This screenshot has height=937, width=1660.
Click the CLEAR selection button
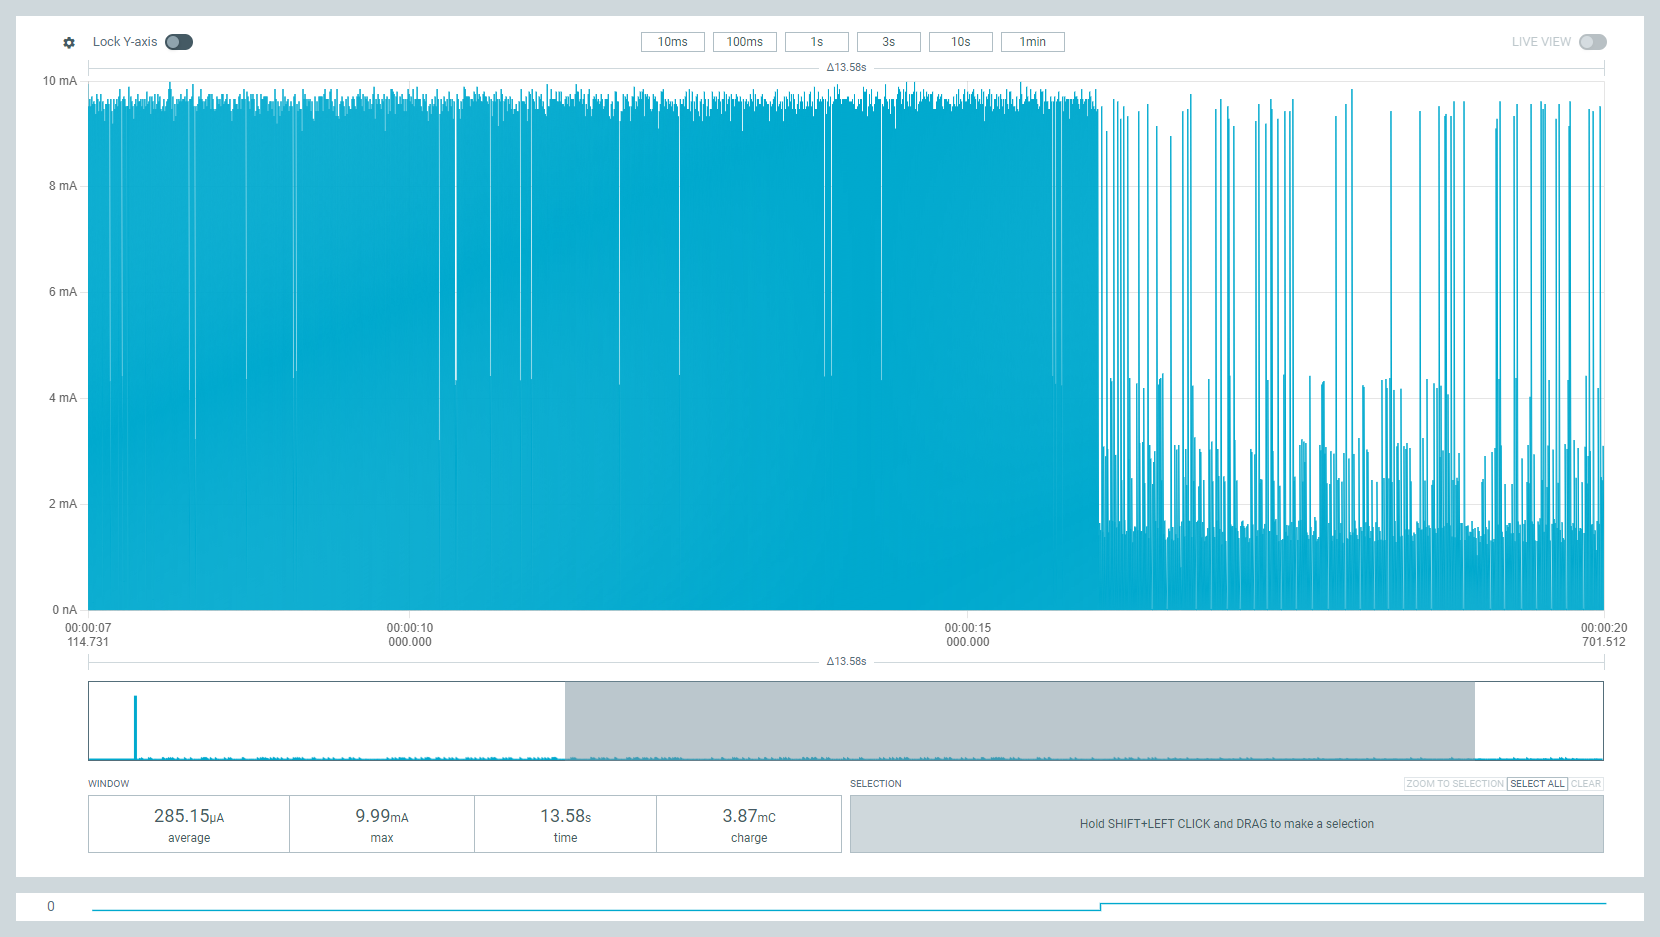pos(1586,784)
